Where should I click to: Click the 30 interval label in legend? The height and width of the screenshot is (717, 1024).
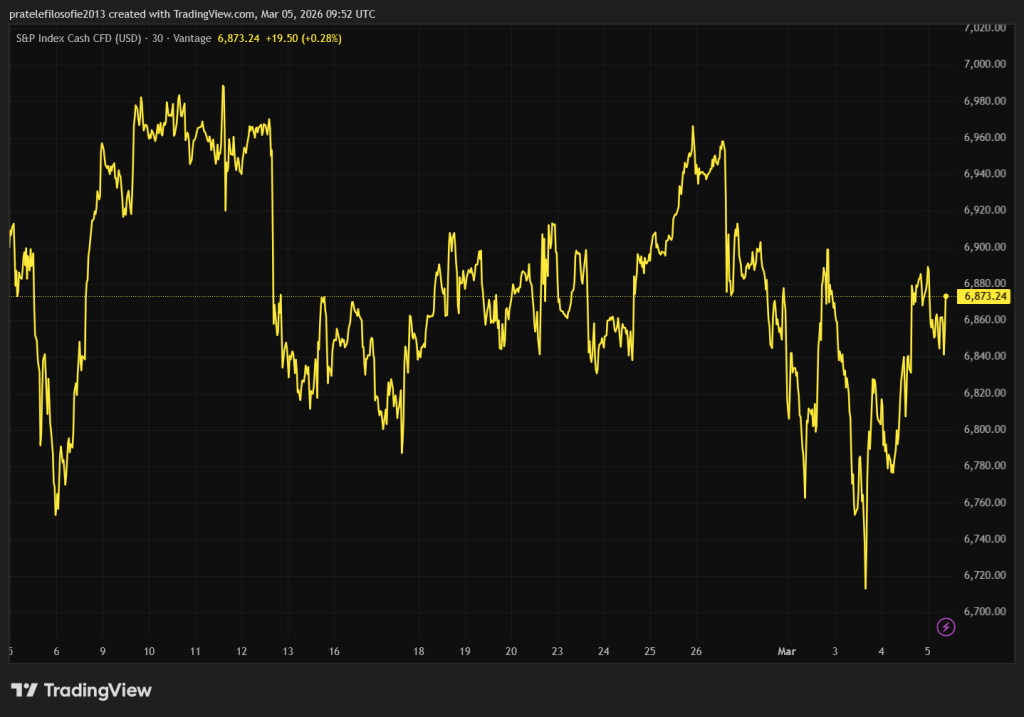157,38
